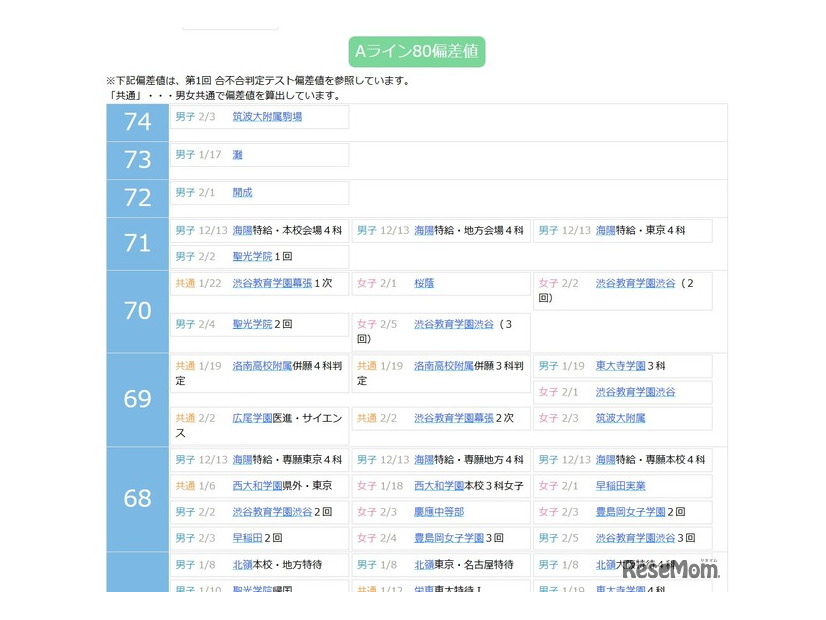Screen dimensions: 826x620
Task: Select the 69 deviation value cell
Action: coord(137,400)
